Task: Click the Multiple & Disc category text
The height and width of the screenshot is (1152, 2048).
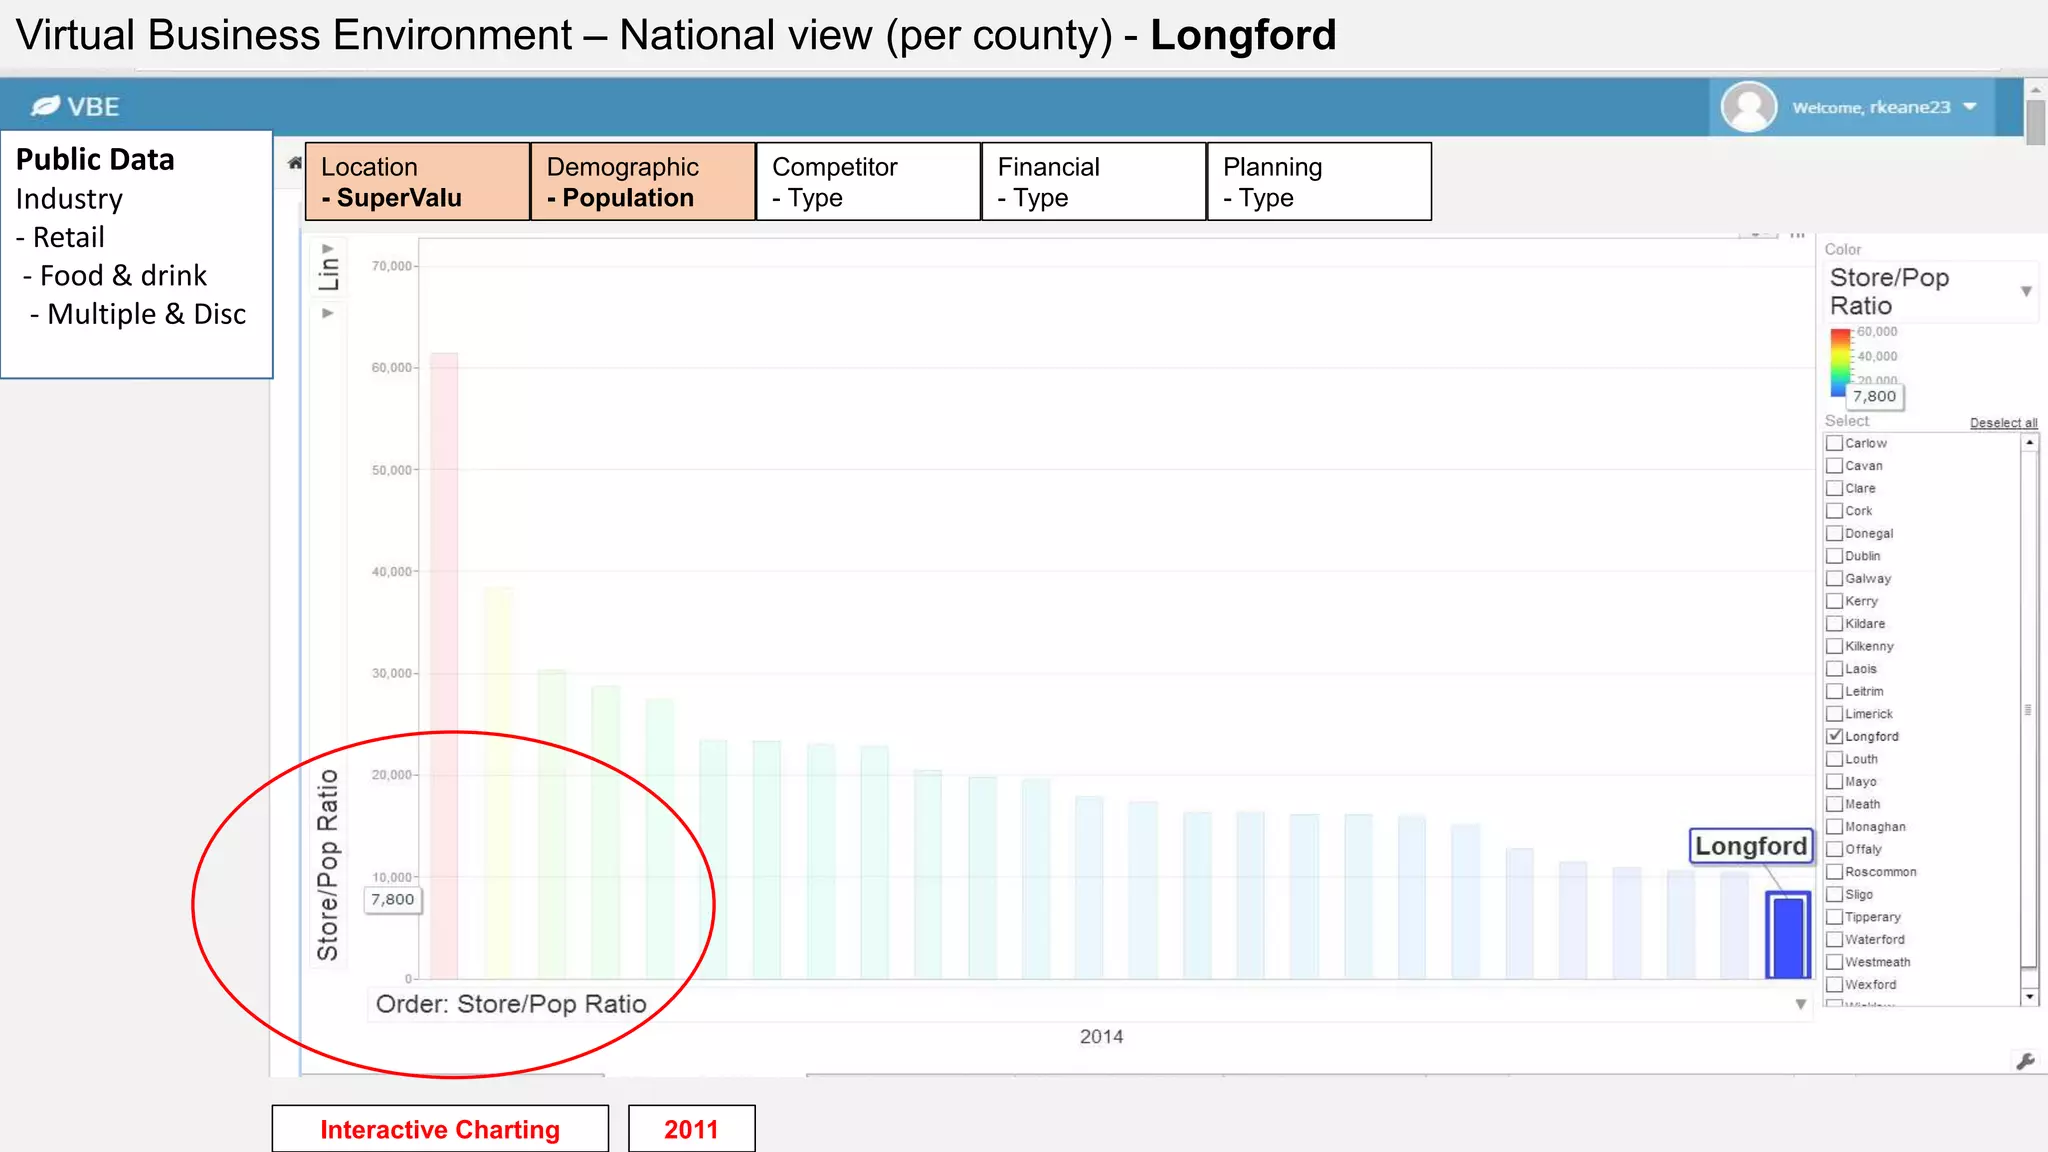Action: [147, 314]
